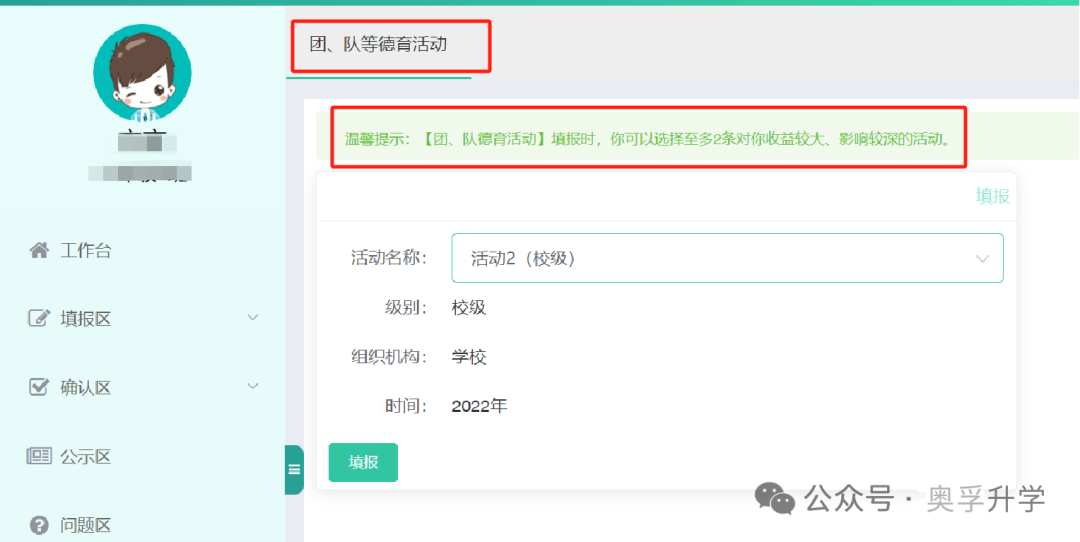The image size is (1080, 542).
Task: Select the 公示区 menu label
Action: (86, 457)
